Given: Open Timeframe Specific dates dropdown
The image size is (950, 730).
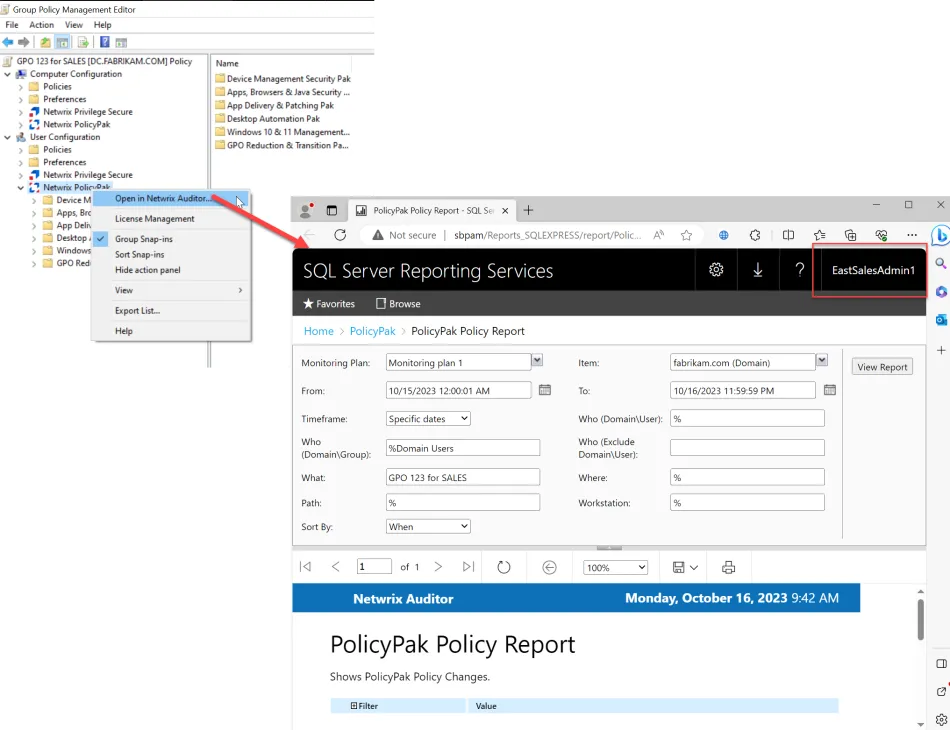Looking at the screenshot, I should pyautogui.click(x=428, y=419).
